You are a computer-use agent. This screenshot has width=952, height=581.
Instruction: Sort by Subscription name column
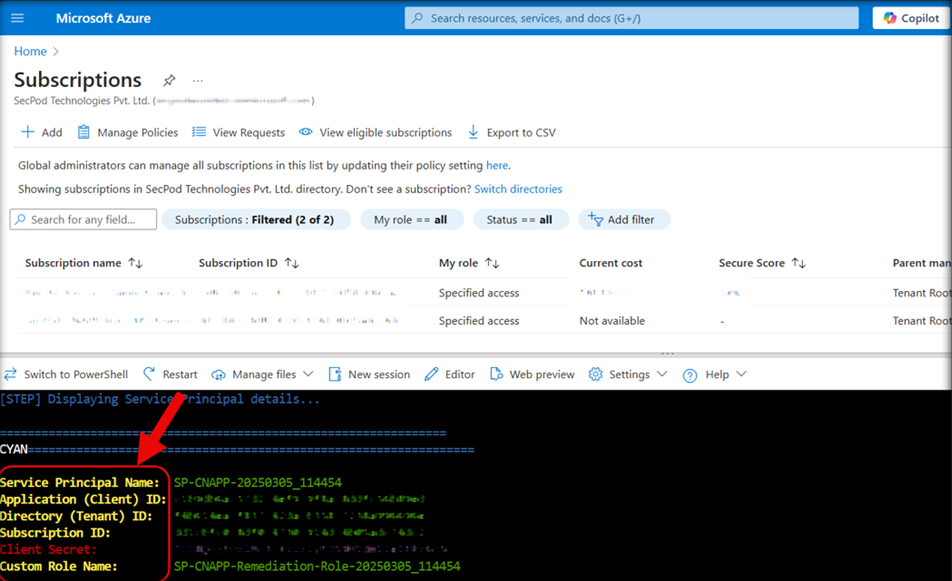pyautogui.click(x=84, y=263)
